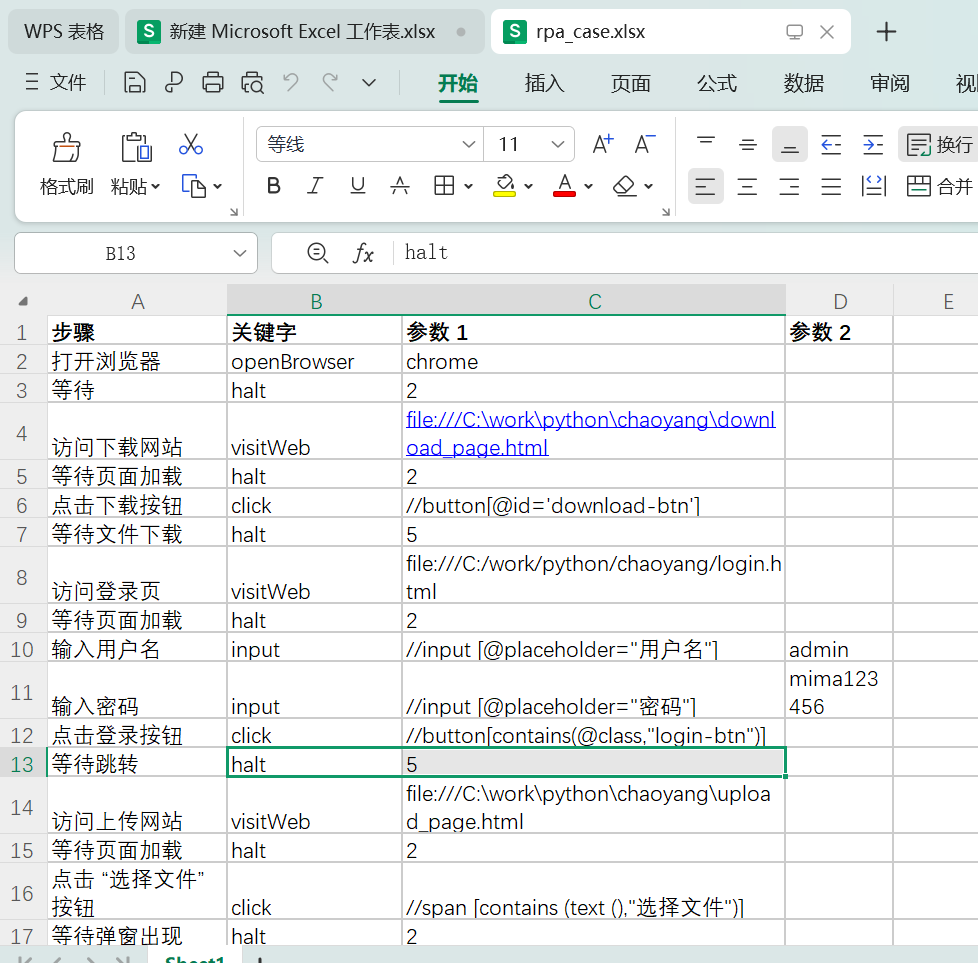Open font color dropdown arrow
This screenshot has width=978, height=963.
[x=588, y=186]
